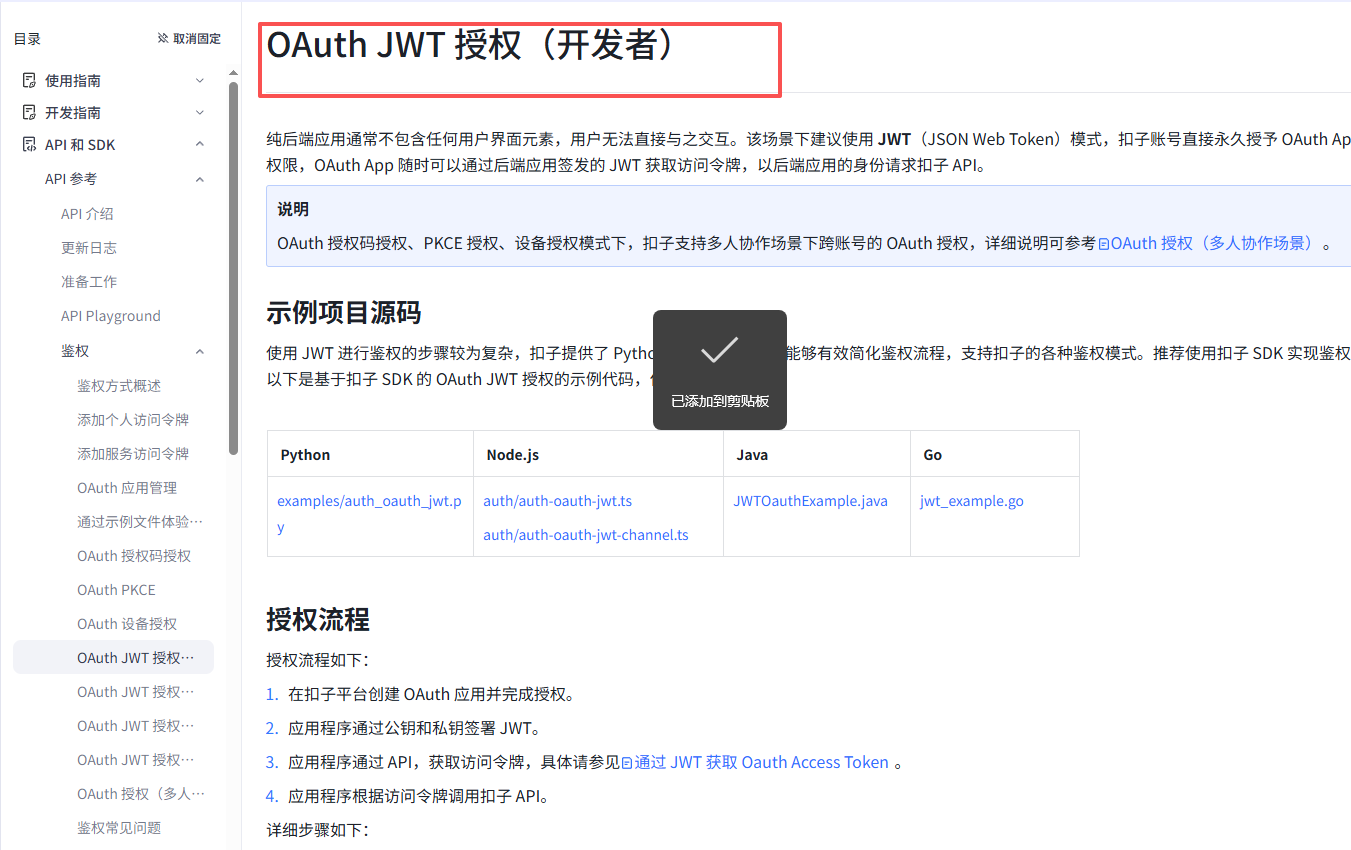The image size is (1351, 850).
Task: Open the jwt_example.go link
Action: click(x=971, y=501)
